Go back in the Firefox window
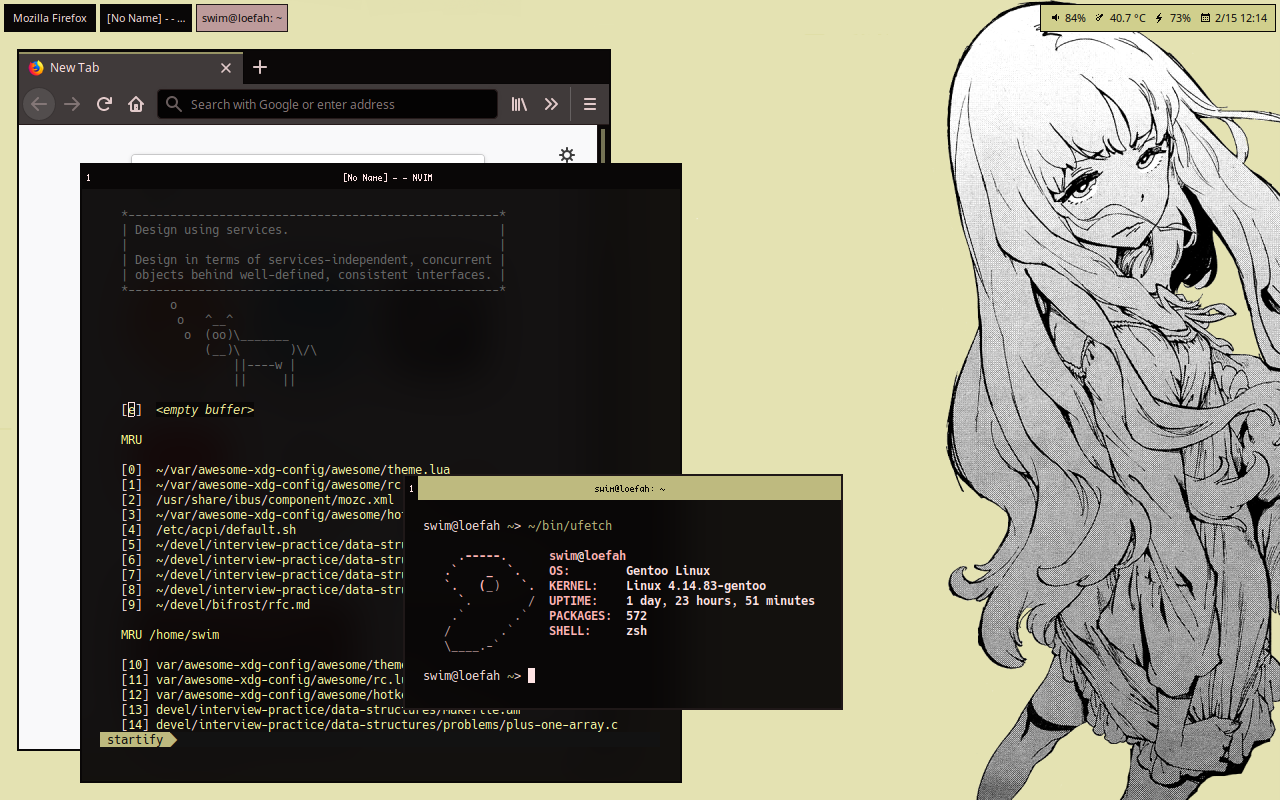 pos(39,104)
